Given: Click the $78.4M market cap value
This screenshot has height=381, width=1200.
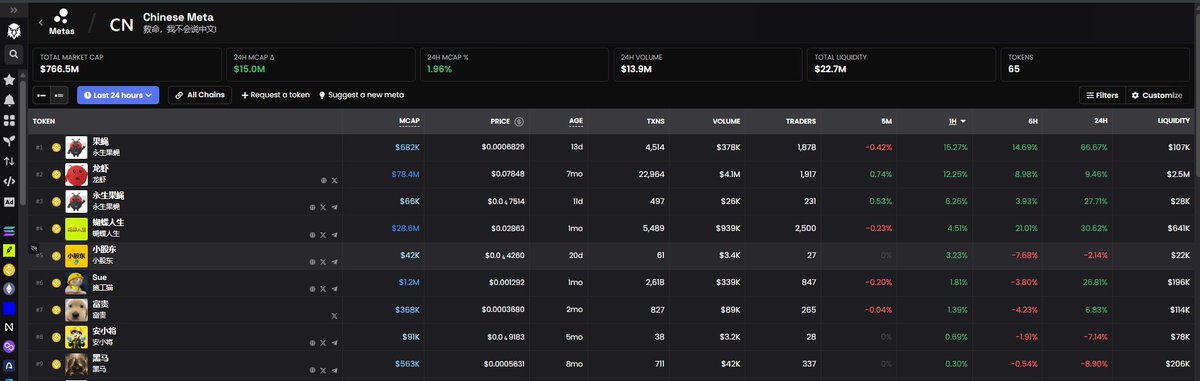Looking at the screenshot, I should [x=407, y=174].
